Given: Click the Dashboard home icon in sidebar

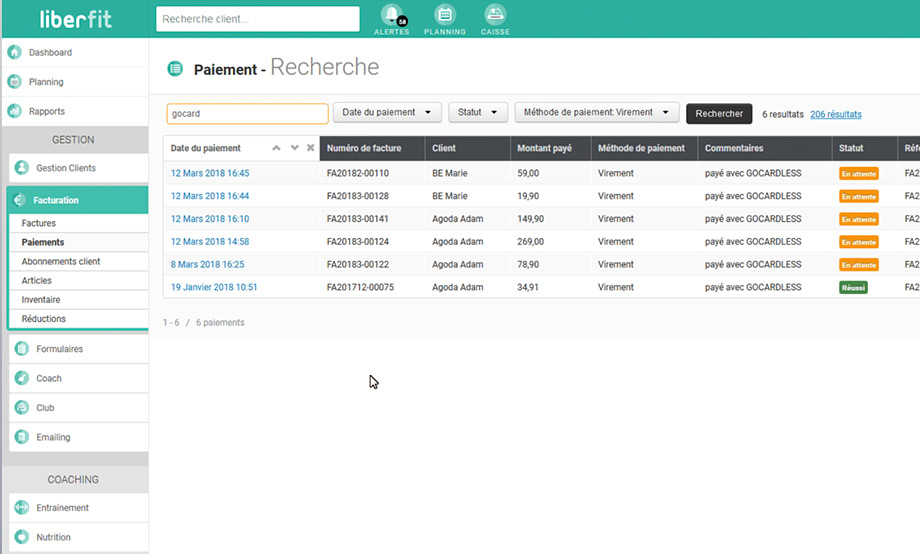Looking at the screenshot, I should (x=15, y=52).
